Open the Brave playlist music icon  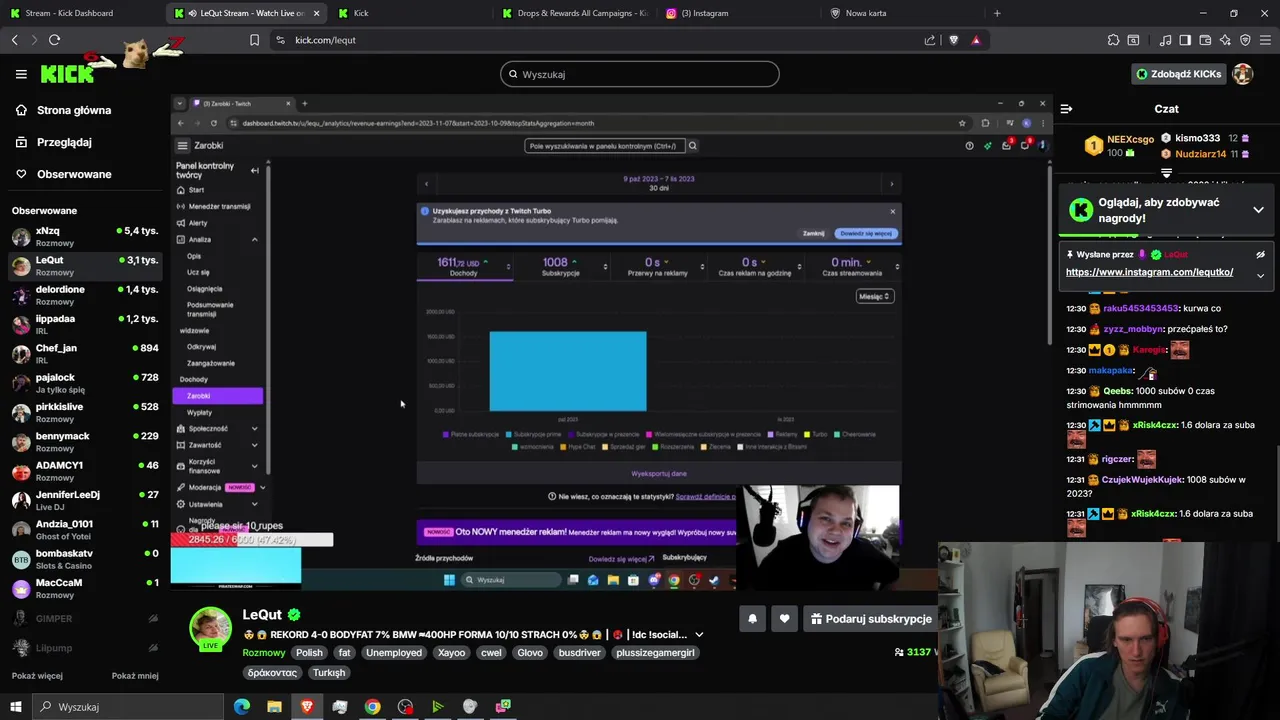(1165, 40)
